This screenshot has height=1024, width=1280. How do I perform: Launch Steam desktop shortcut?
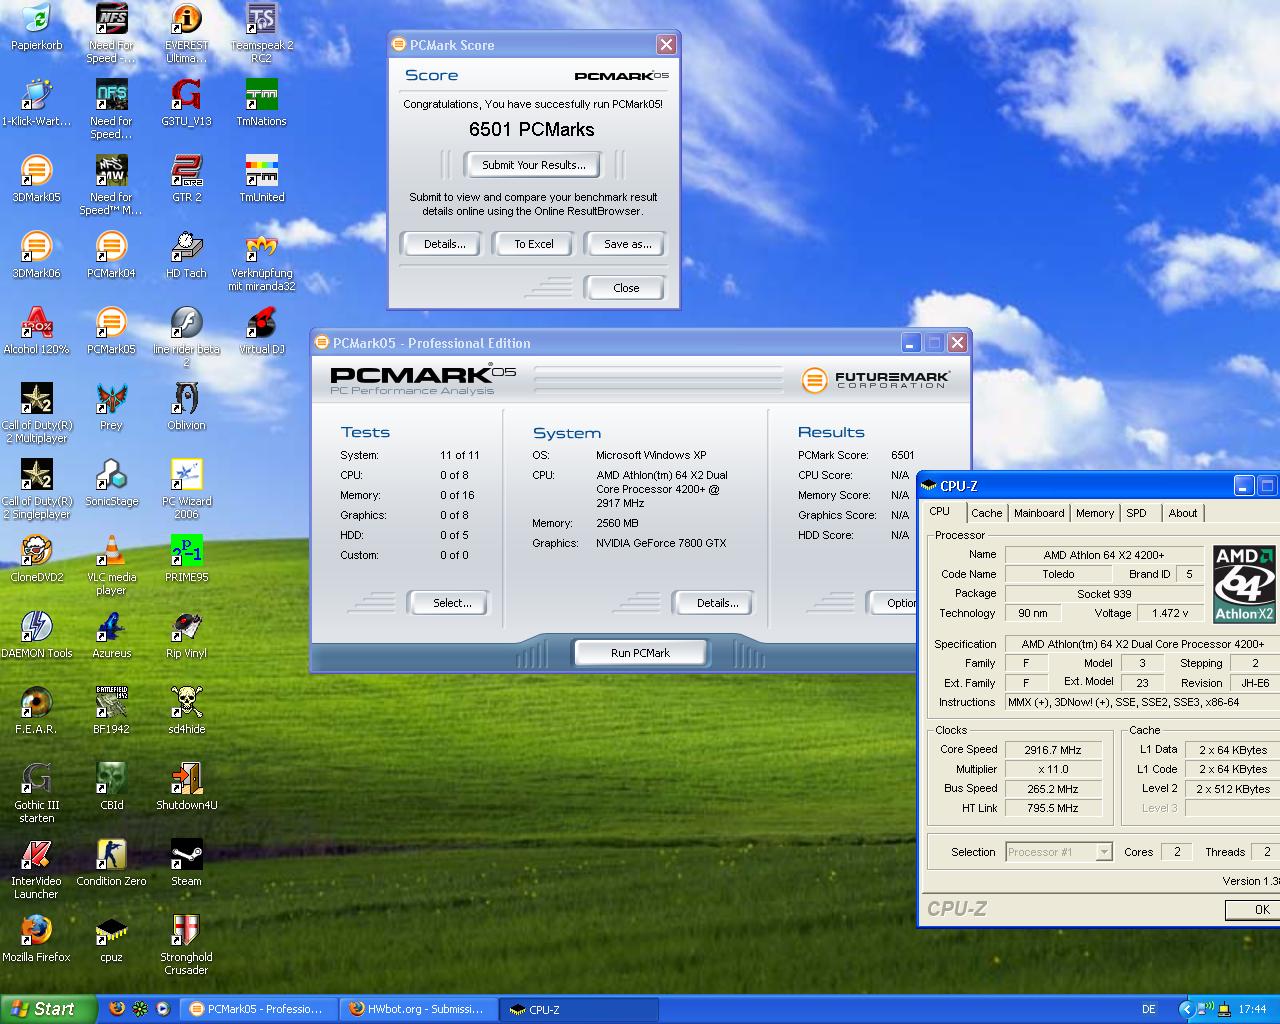tap(186, 862)
